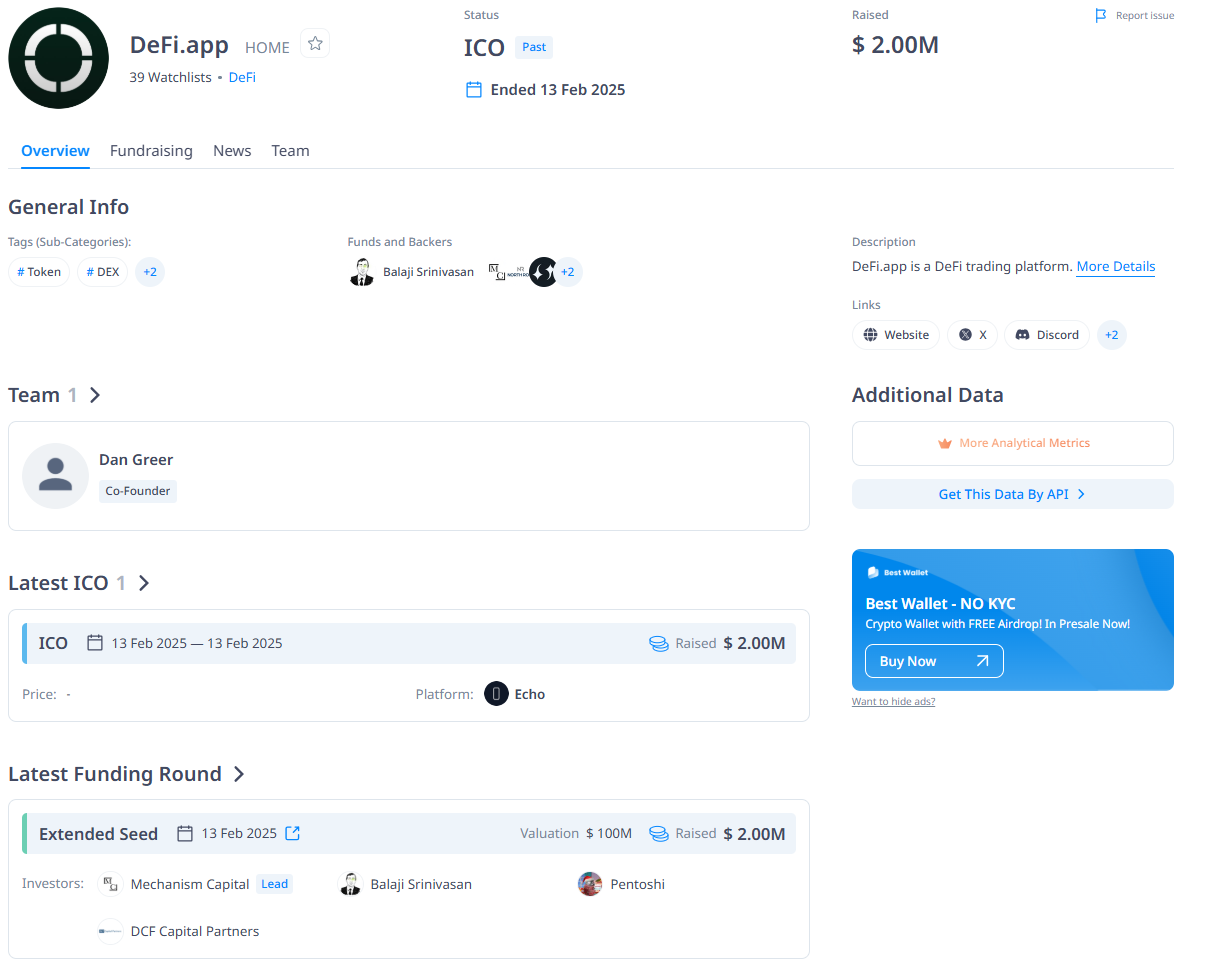Click the HOME ticker label
Screen dimensions: 1216x960
pos(267,48)
